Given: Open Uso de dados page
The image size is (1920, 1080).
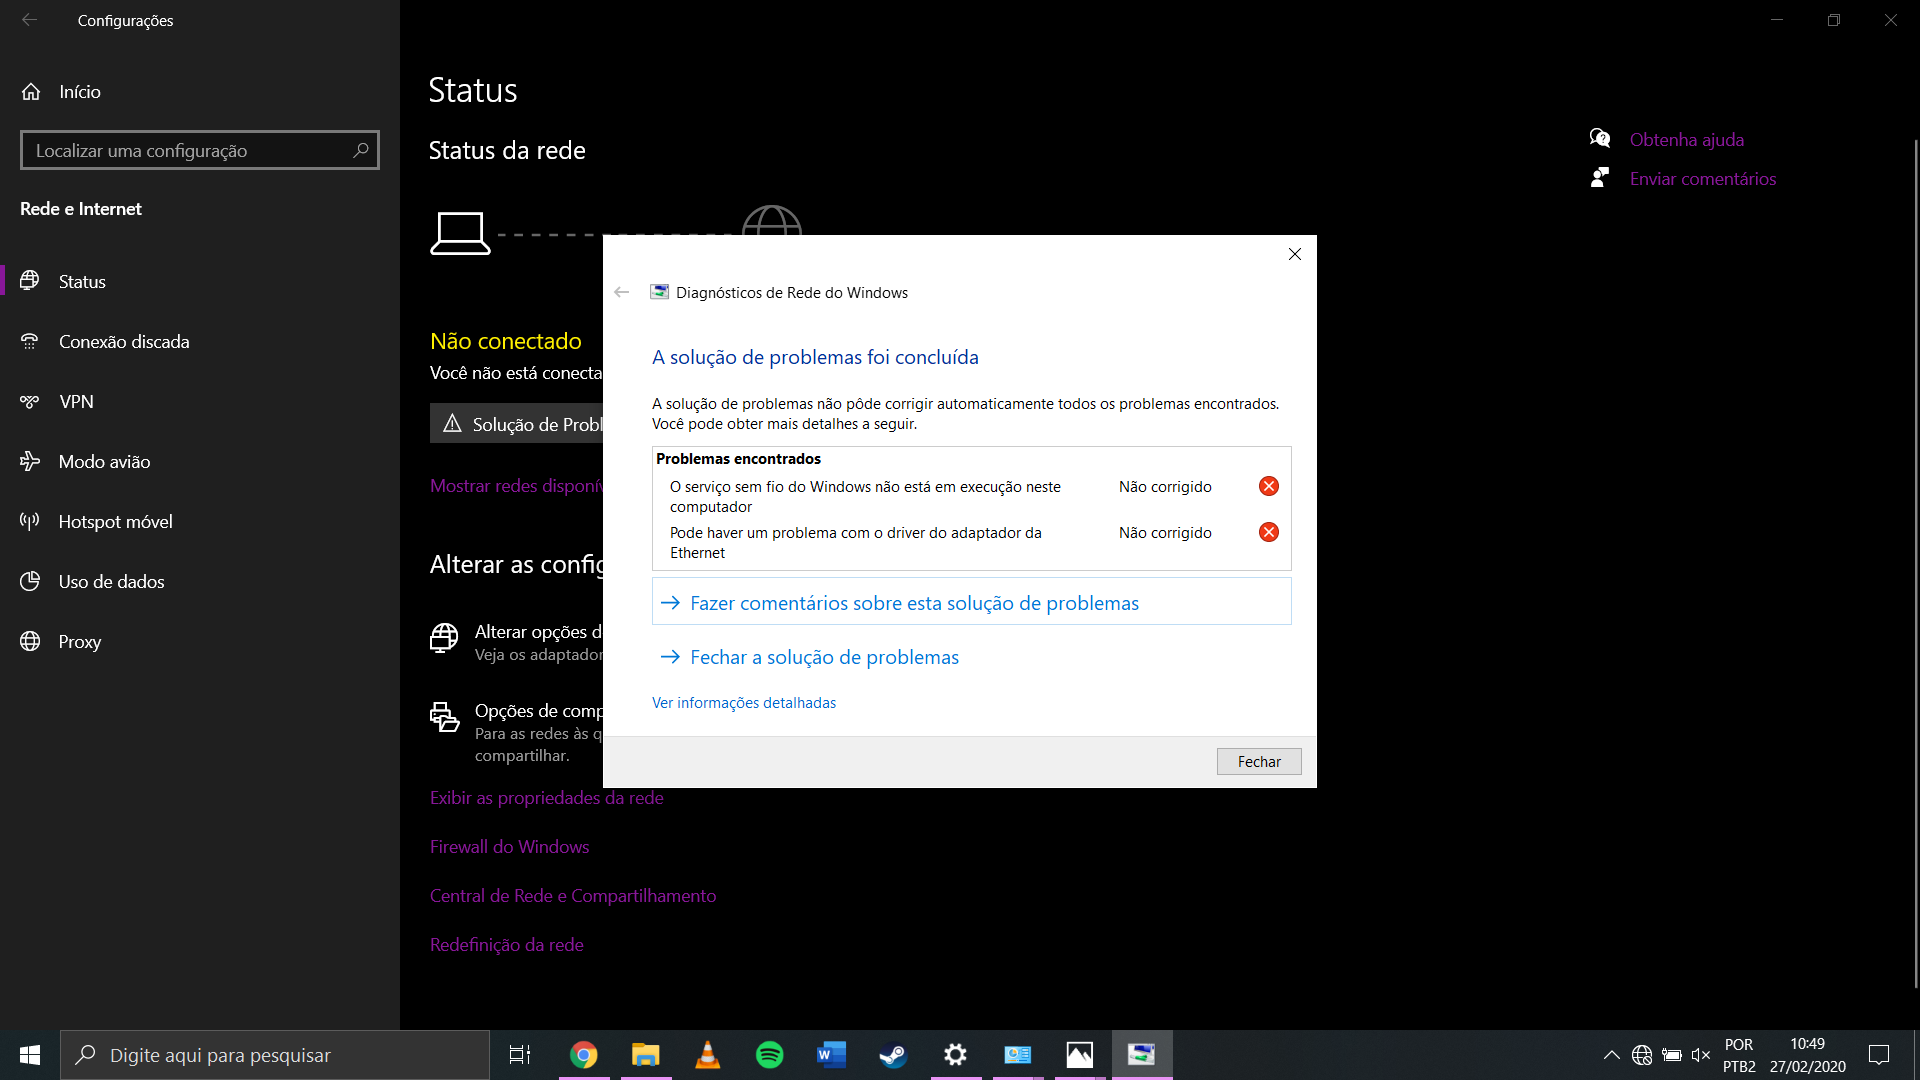Looking at the screenshot, I should point(111,582).
